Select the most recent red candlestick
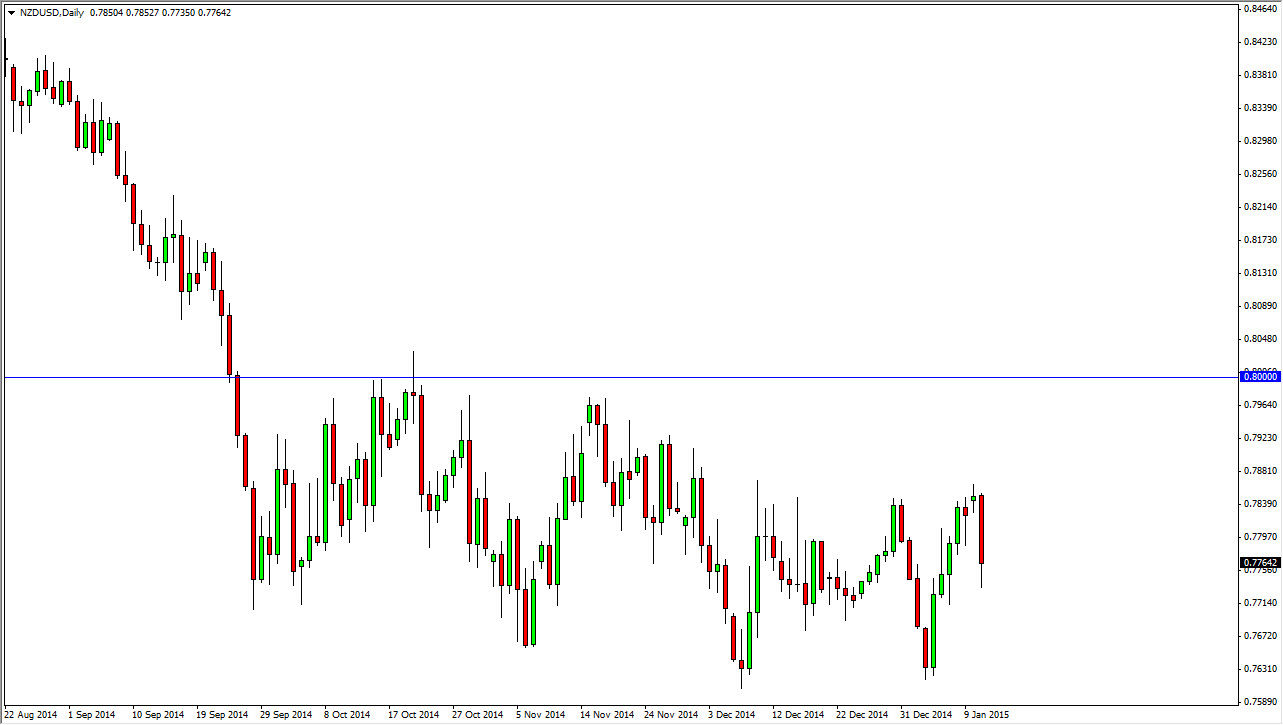Image resolution: width=1283 pixels, height=725 pixels. coord(982,530)
